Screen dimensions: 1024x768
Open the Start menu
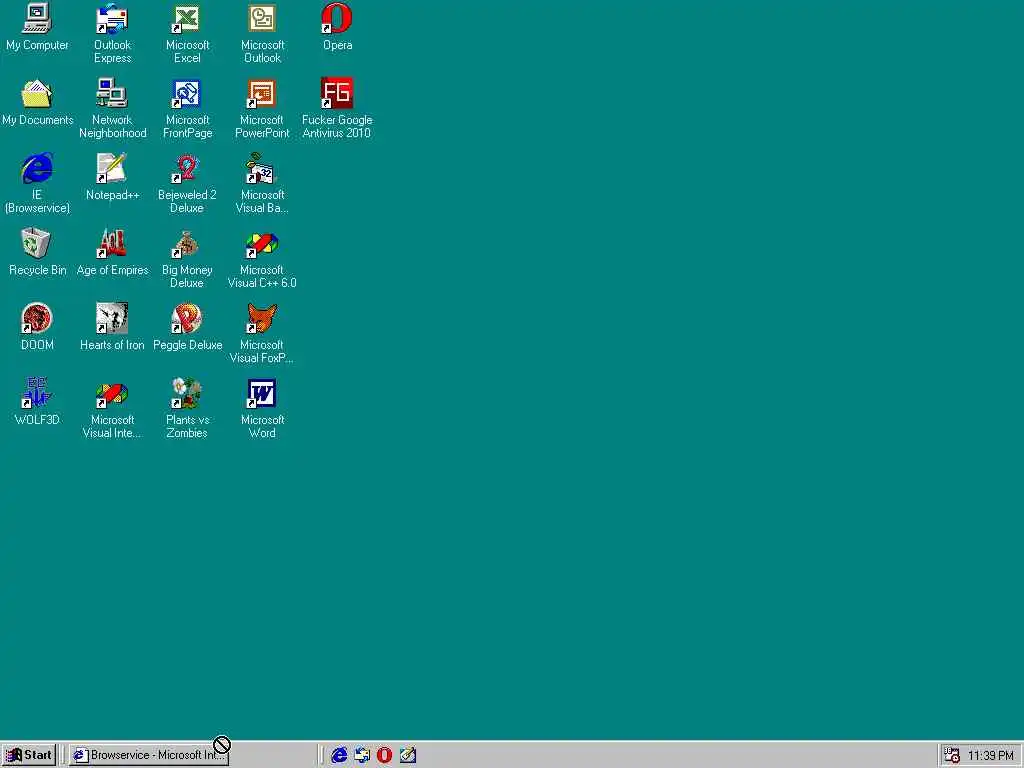[29, 755]
